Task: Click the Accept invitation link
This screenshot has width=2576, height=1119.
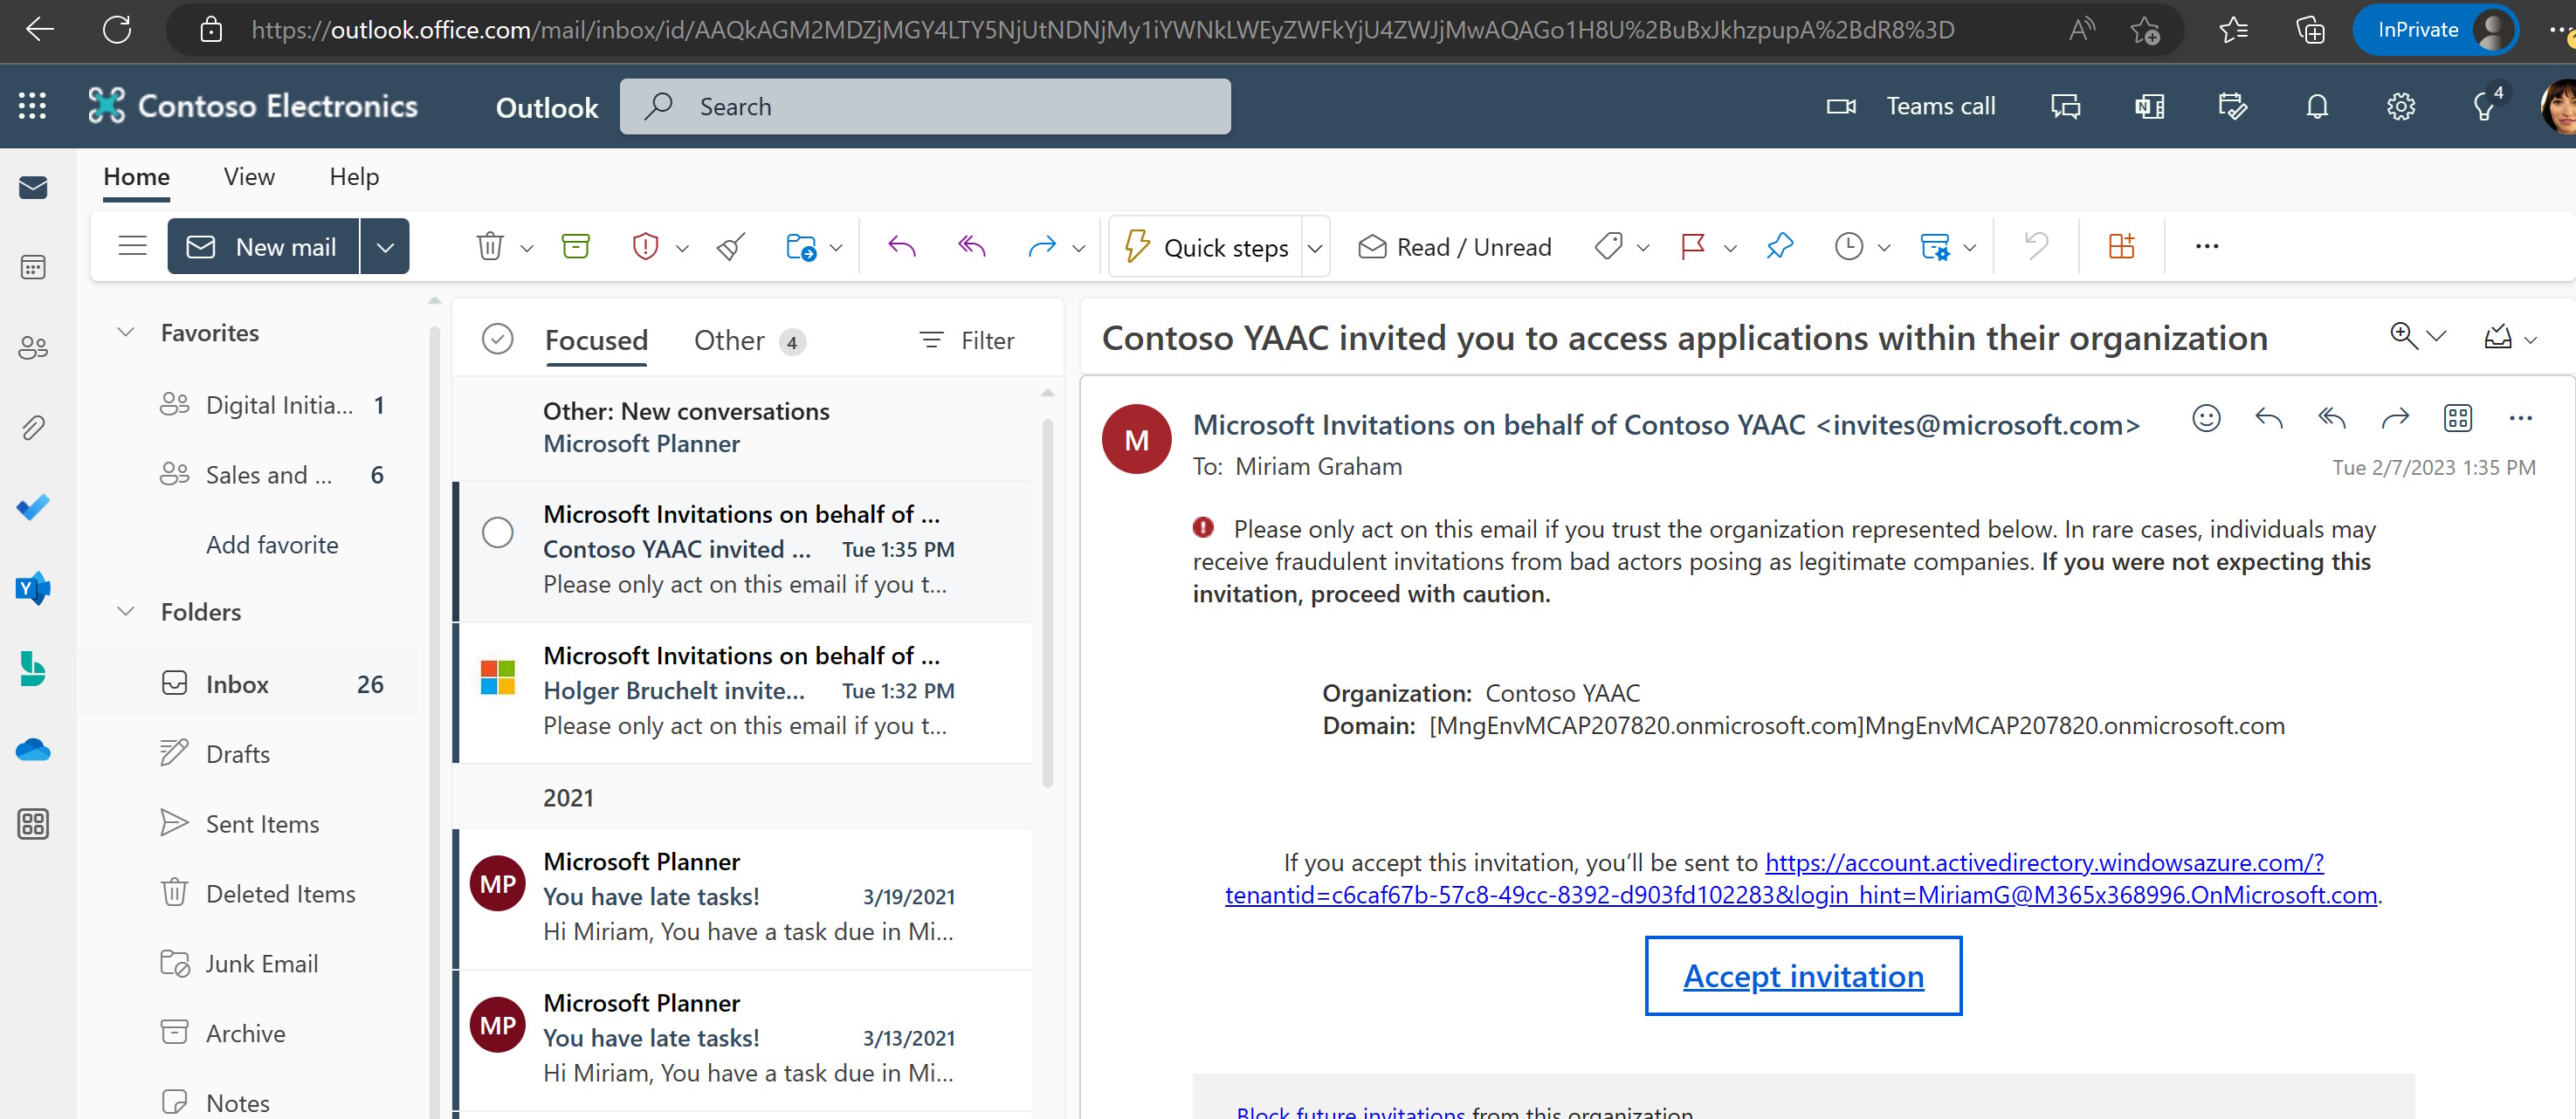Action: (x=1803, y=975)
